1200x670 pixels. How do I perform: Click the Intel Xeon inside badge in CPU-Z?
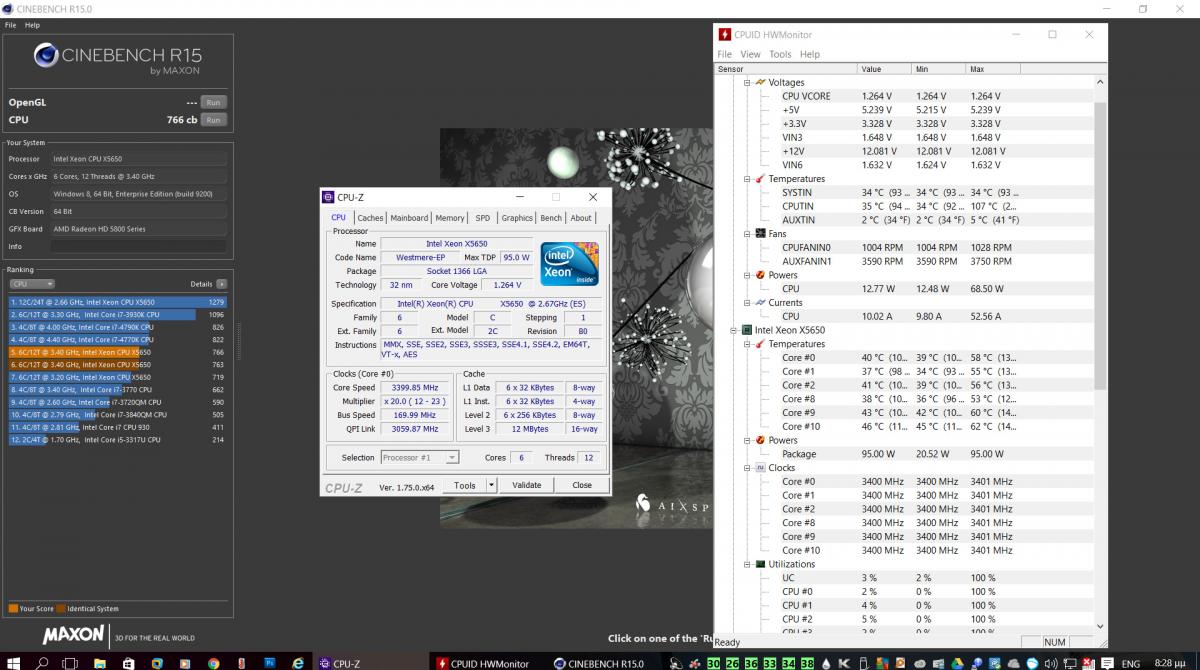pos(570,262)
